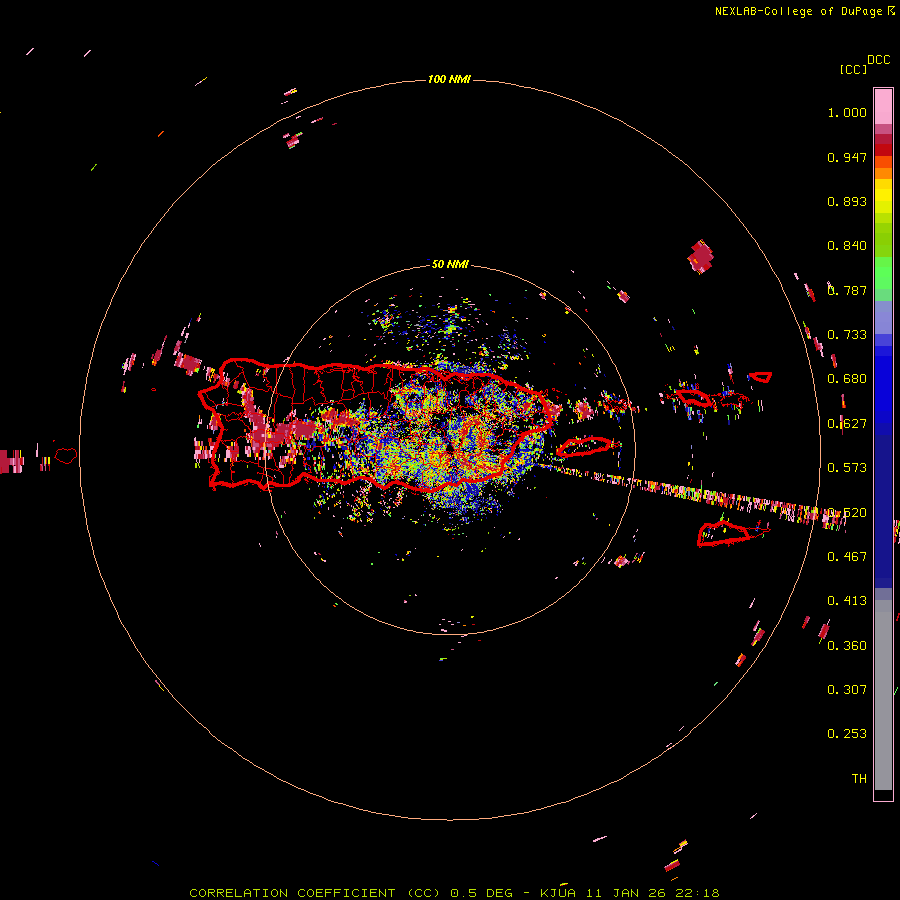The height and width of the screenshot is (900, 900).
Task: Click the 0.680 color scale value
Action: (847, 379)
